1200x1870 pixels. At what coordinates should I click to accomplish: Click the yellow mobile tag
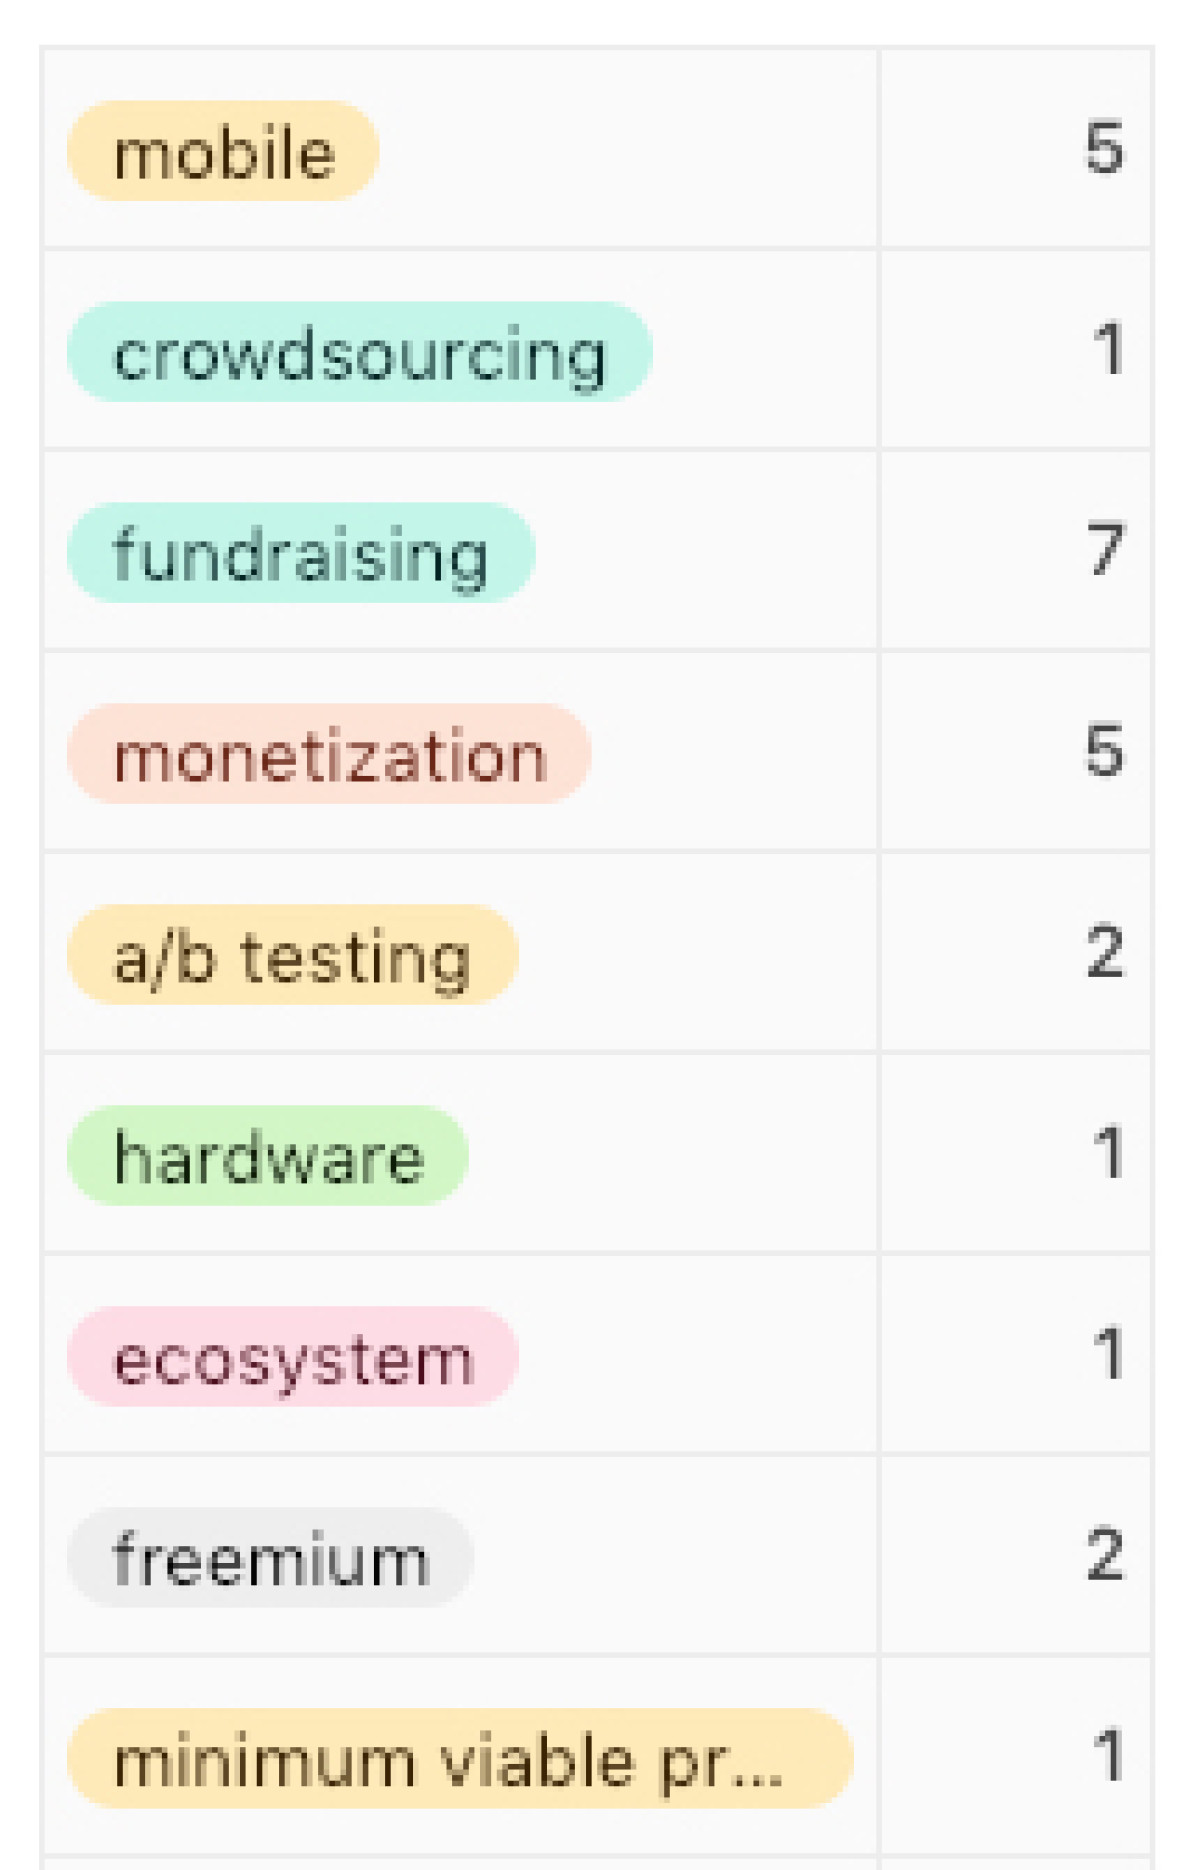[222, 152]
